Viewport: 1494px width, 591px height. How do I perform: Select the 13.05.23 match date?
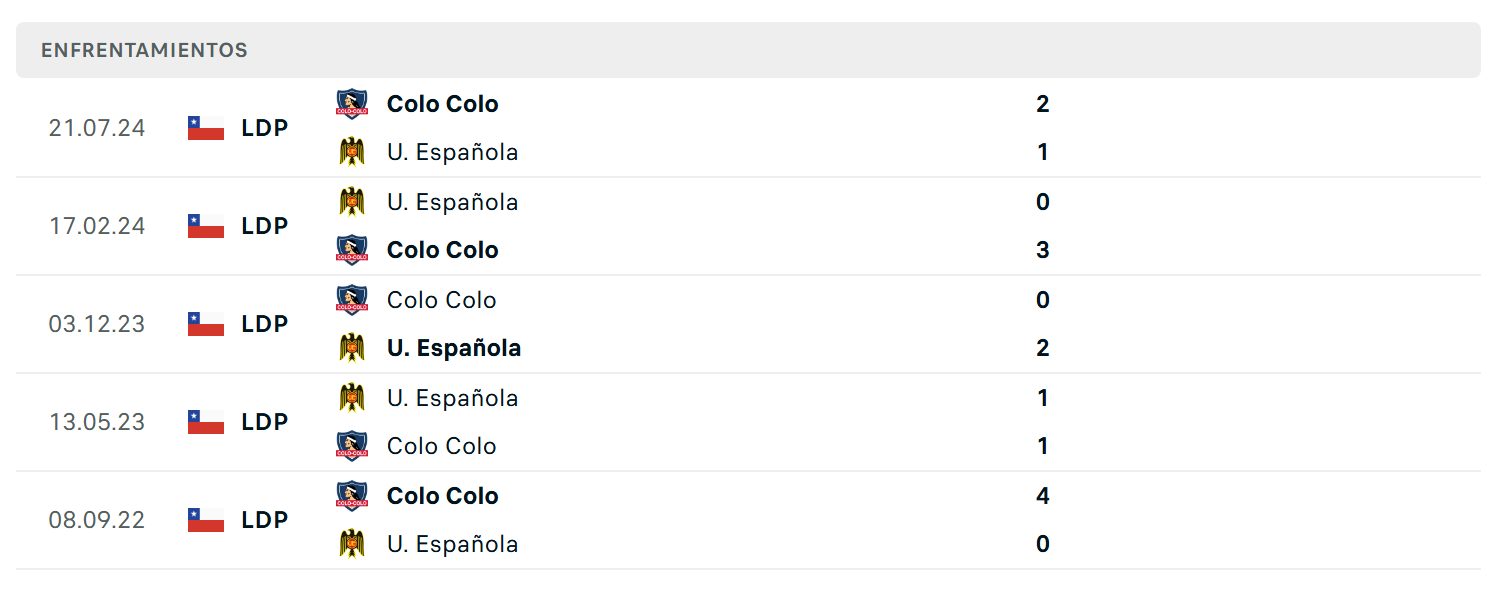[97, 422]
